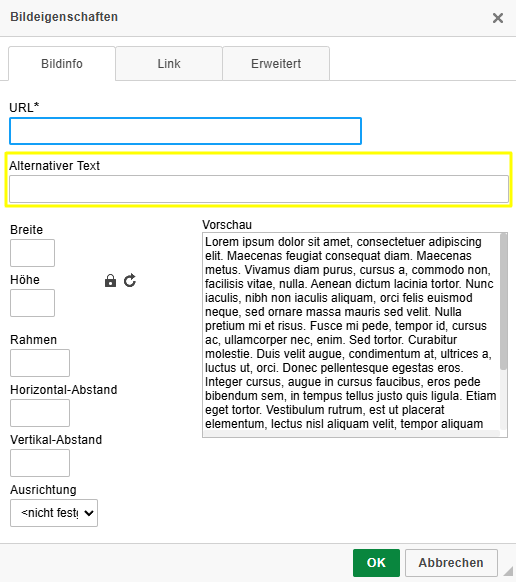Cancel via the Abbrechen button

[x=451, y=563]
